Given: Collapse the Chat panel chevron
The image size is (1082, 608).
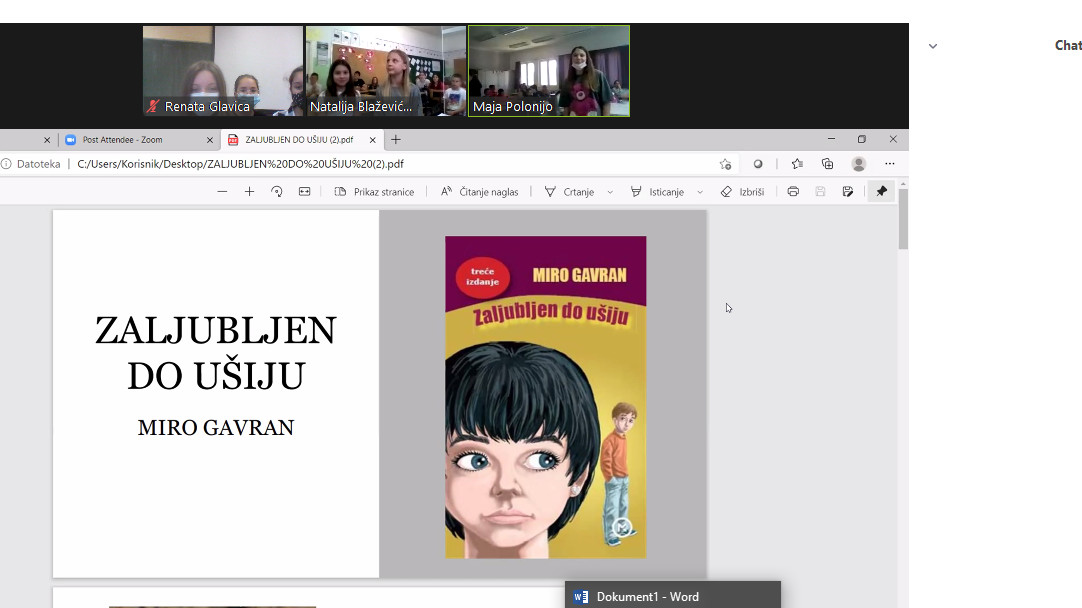Looking at the screenshot, I should tap(933, 46).
